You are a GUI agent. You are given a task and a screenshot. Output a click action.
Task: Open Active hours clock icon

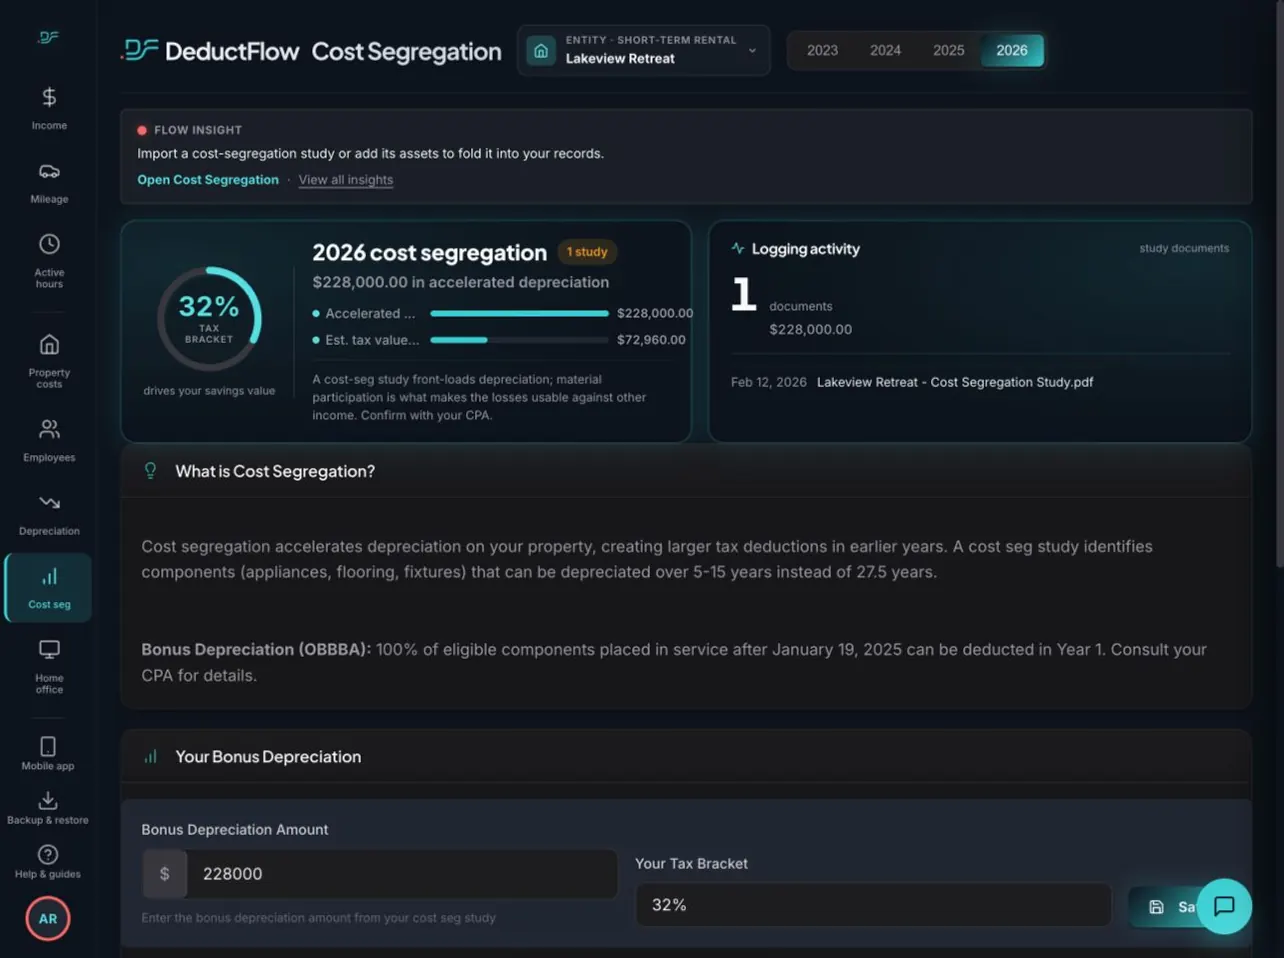point(49,244)
